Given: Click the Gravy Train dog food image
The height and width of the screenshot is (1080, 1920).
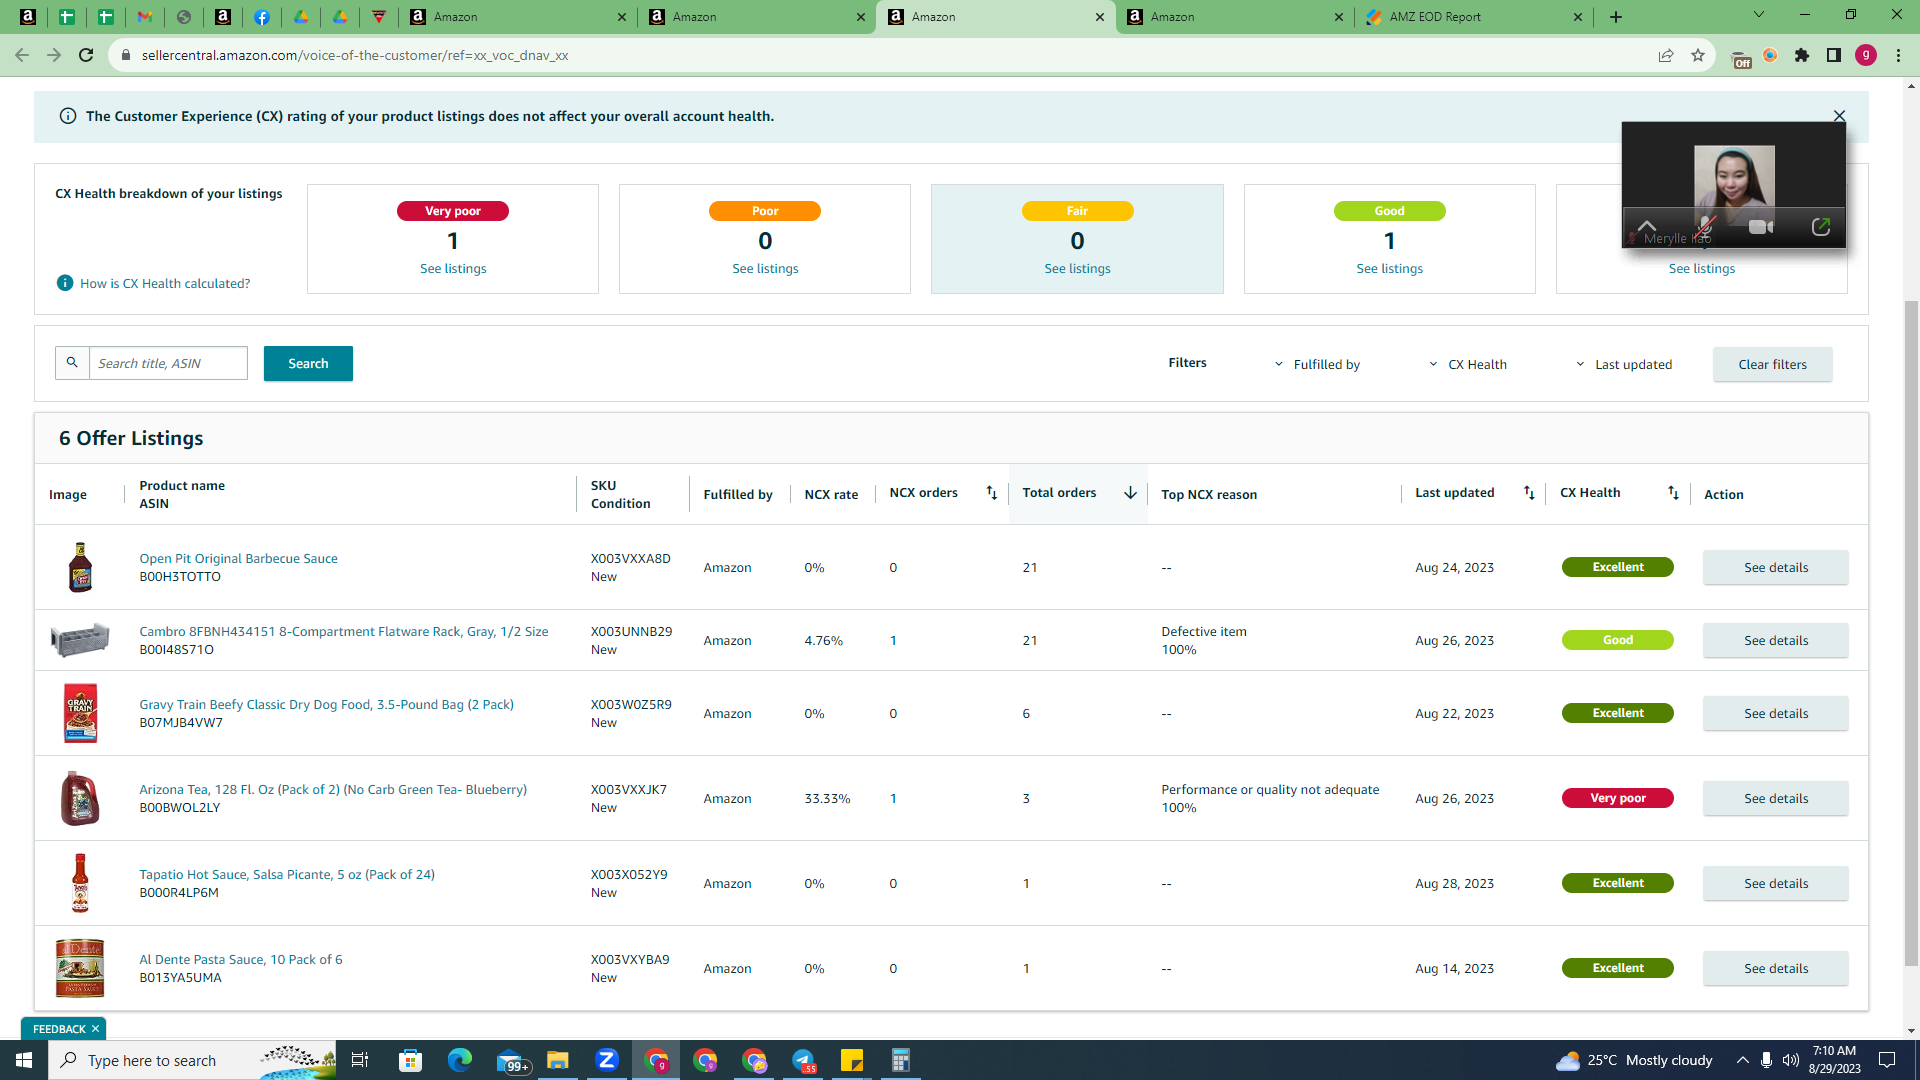Looking at the screenshot, I should click(80, 713).
